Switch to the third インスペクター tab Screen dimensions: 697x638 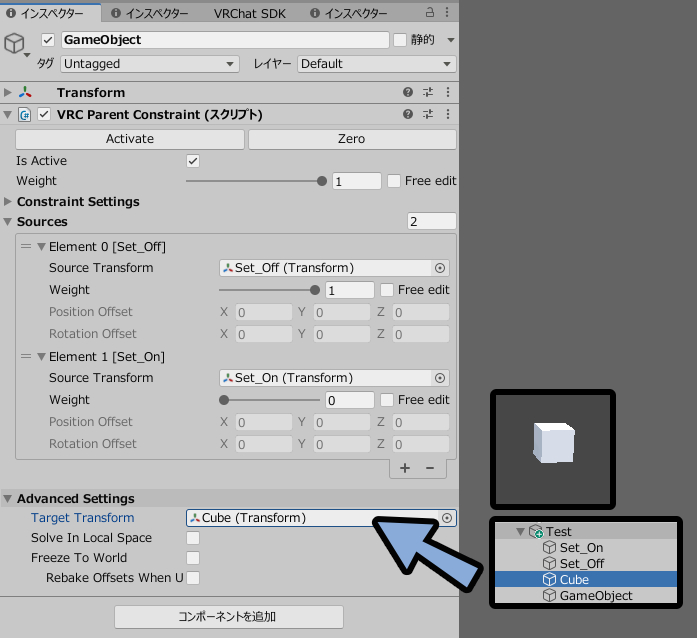point(349,13)
